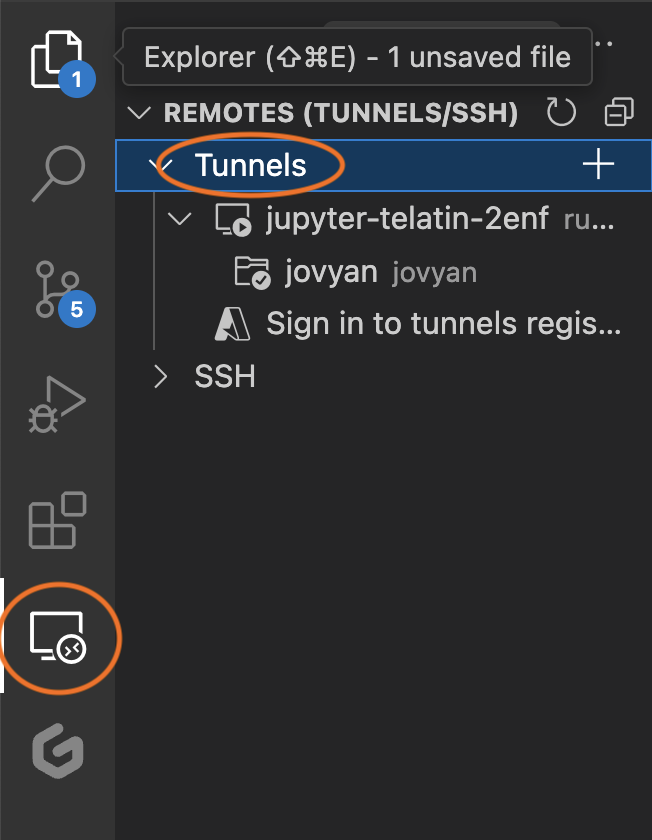
Task: Refresh the remotes list
Action: click(561, 113)
